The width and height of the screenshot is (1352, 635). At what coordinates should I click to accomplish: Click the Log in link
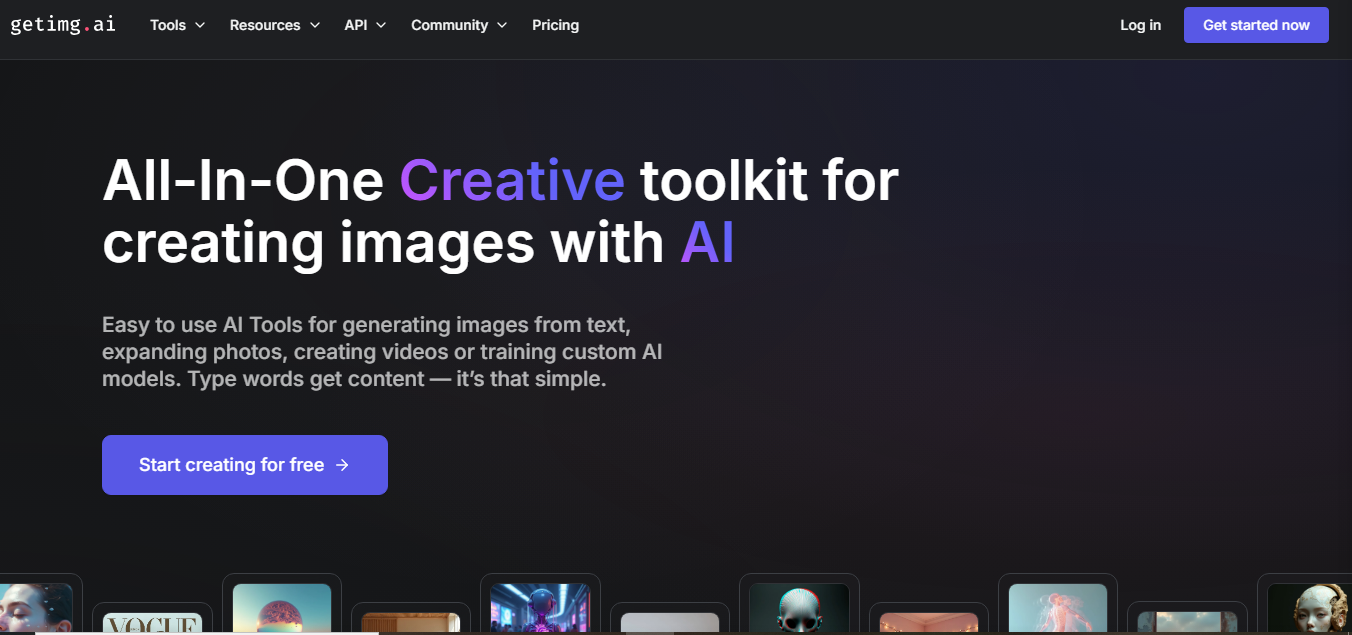click(1140, 25)
